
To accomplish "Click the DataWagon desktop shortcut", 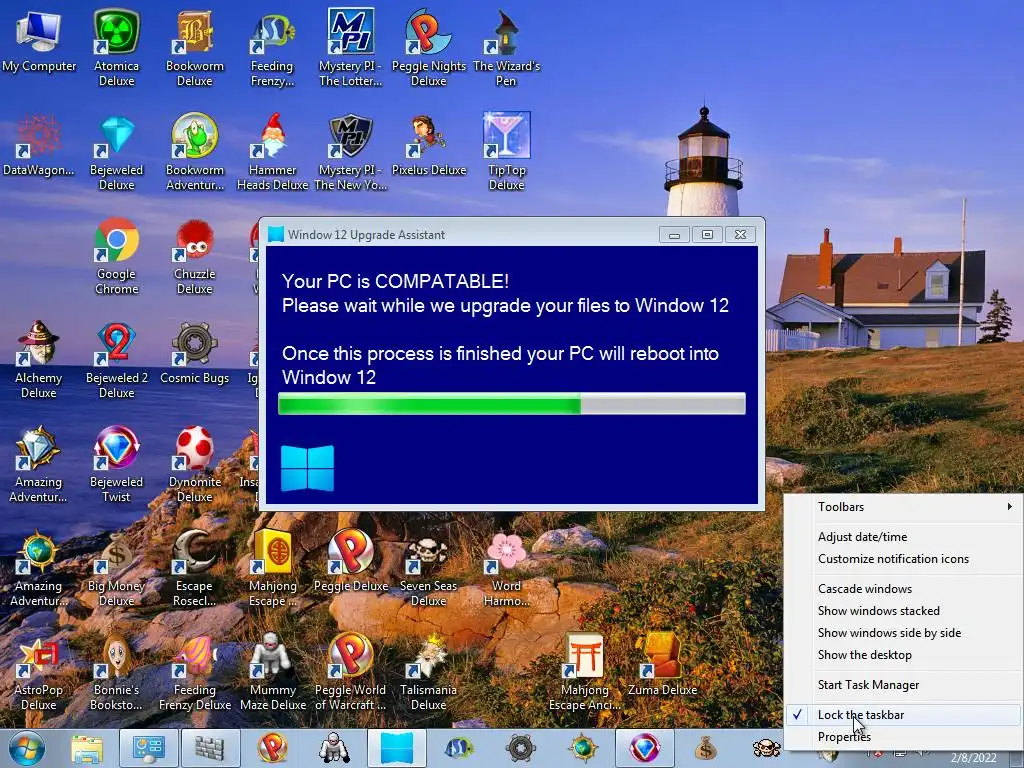I will (x=39, y=145).
